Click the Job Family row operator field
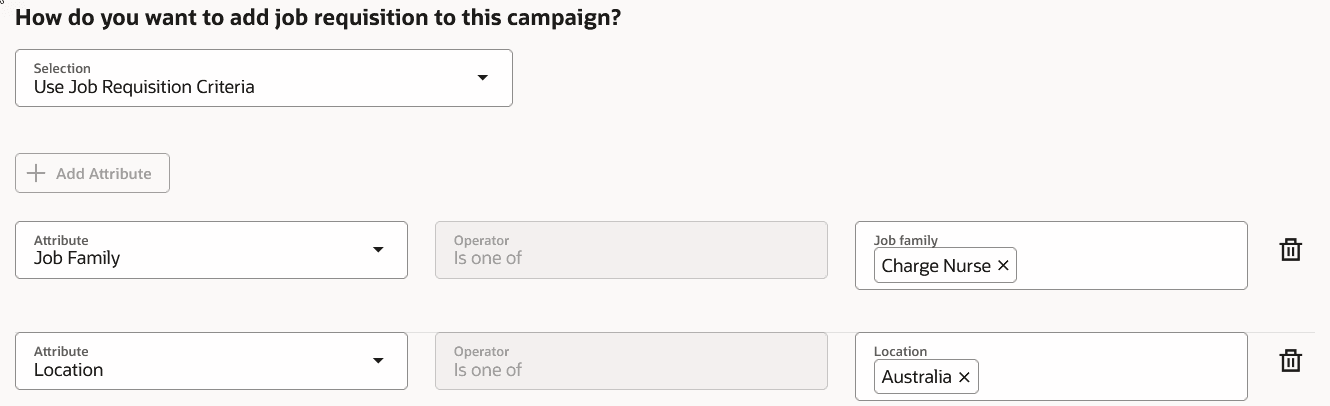The image size is (1330, 406). (631, 250)
